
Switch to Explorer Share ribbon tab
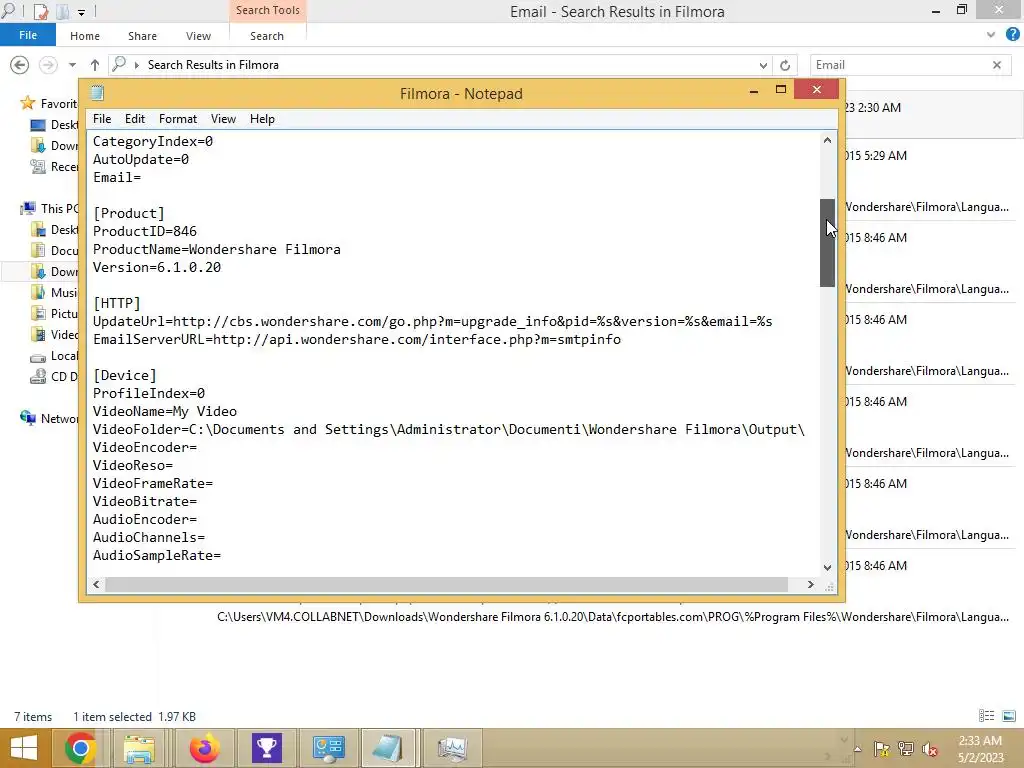(142, 36)
